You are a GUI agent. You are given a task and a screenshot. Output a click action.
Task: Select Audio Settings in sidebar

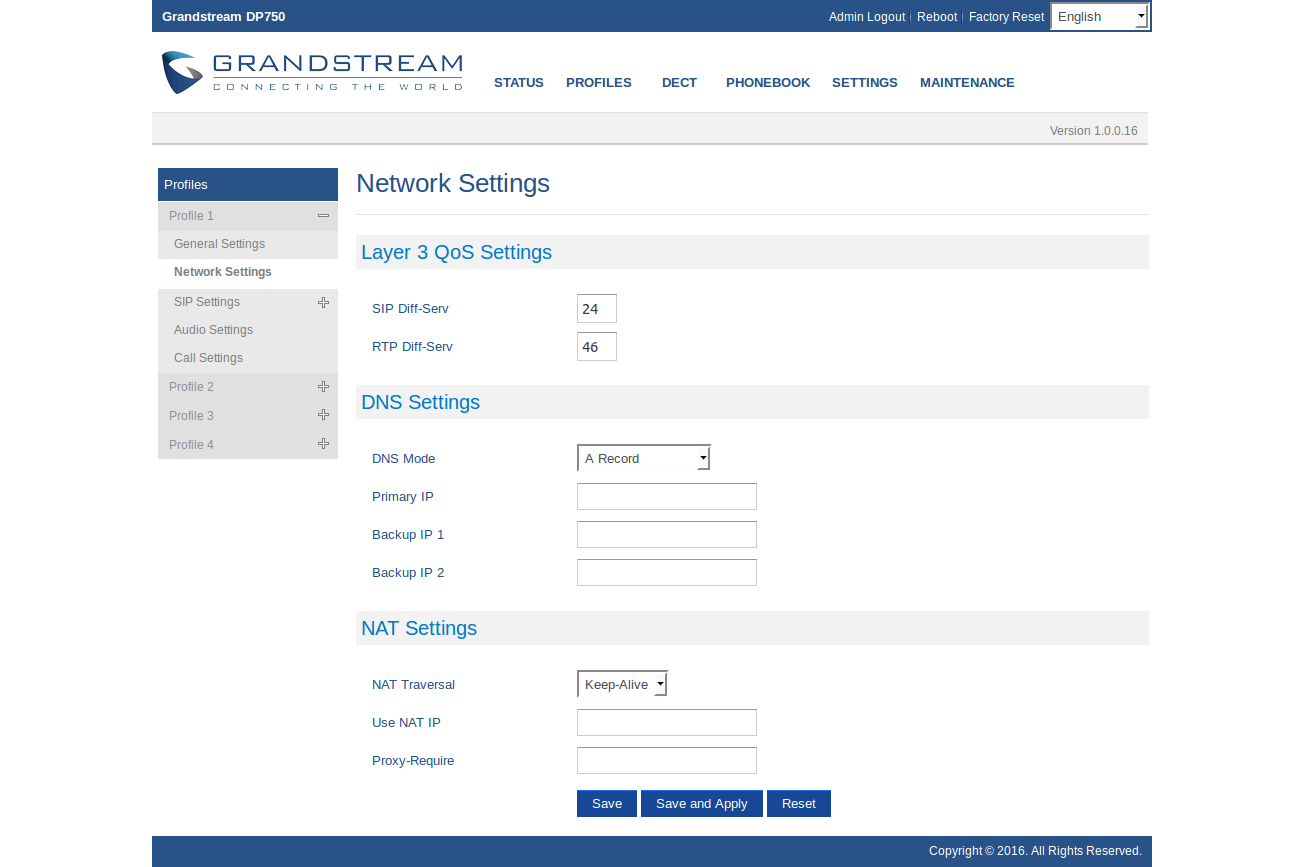tap(213, 330)
